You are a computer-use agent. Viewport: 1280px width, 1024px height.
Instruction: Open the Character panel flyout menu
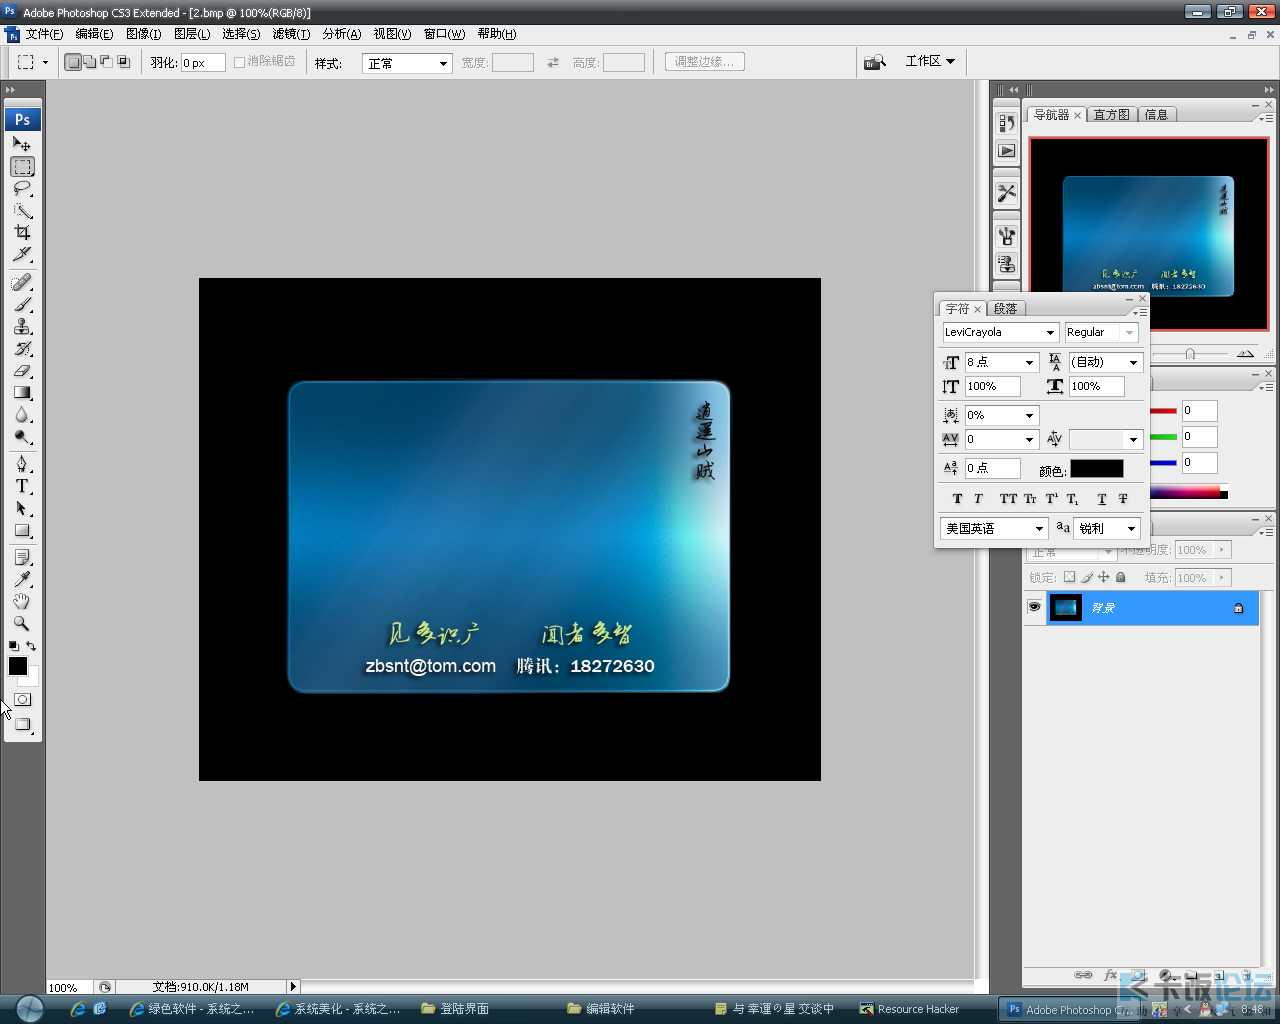[1140, 312]
